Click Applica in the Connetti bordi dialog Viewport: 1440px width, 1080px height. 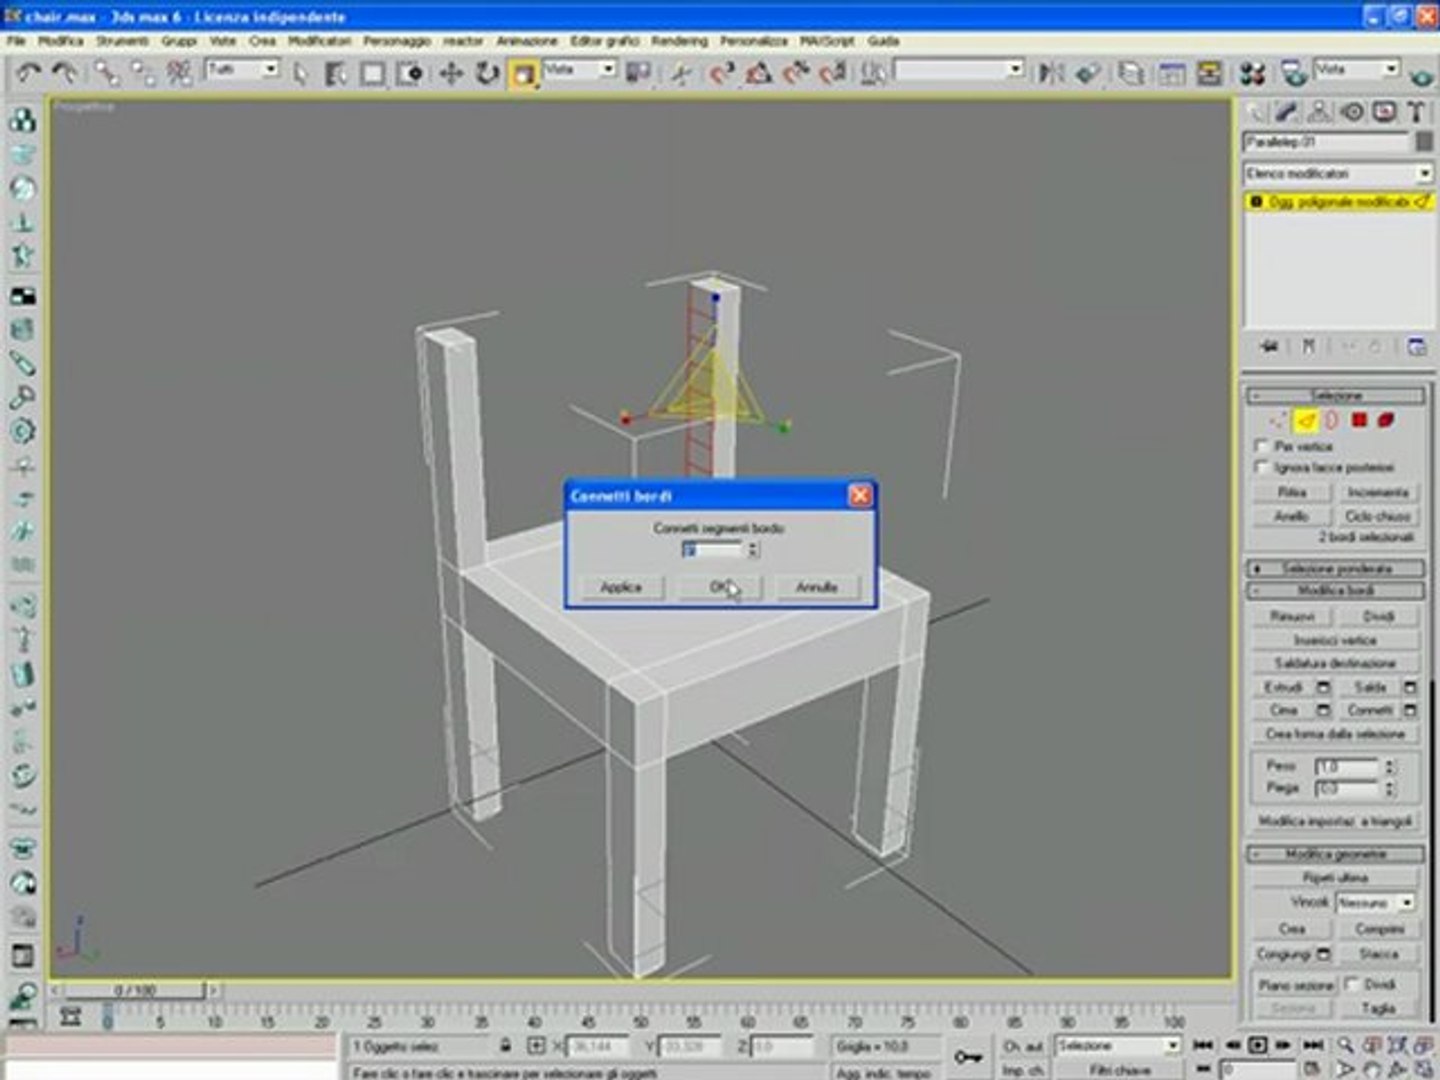point(621,587)
